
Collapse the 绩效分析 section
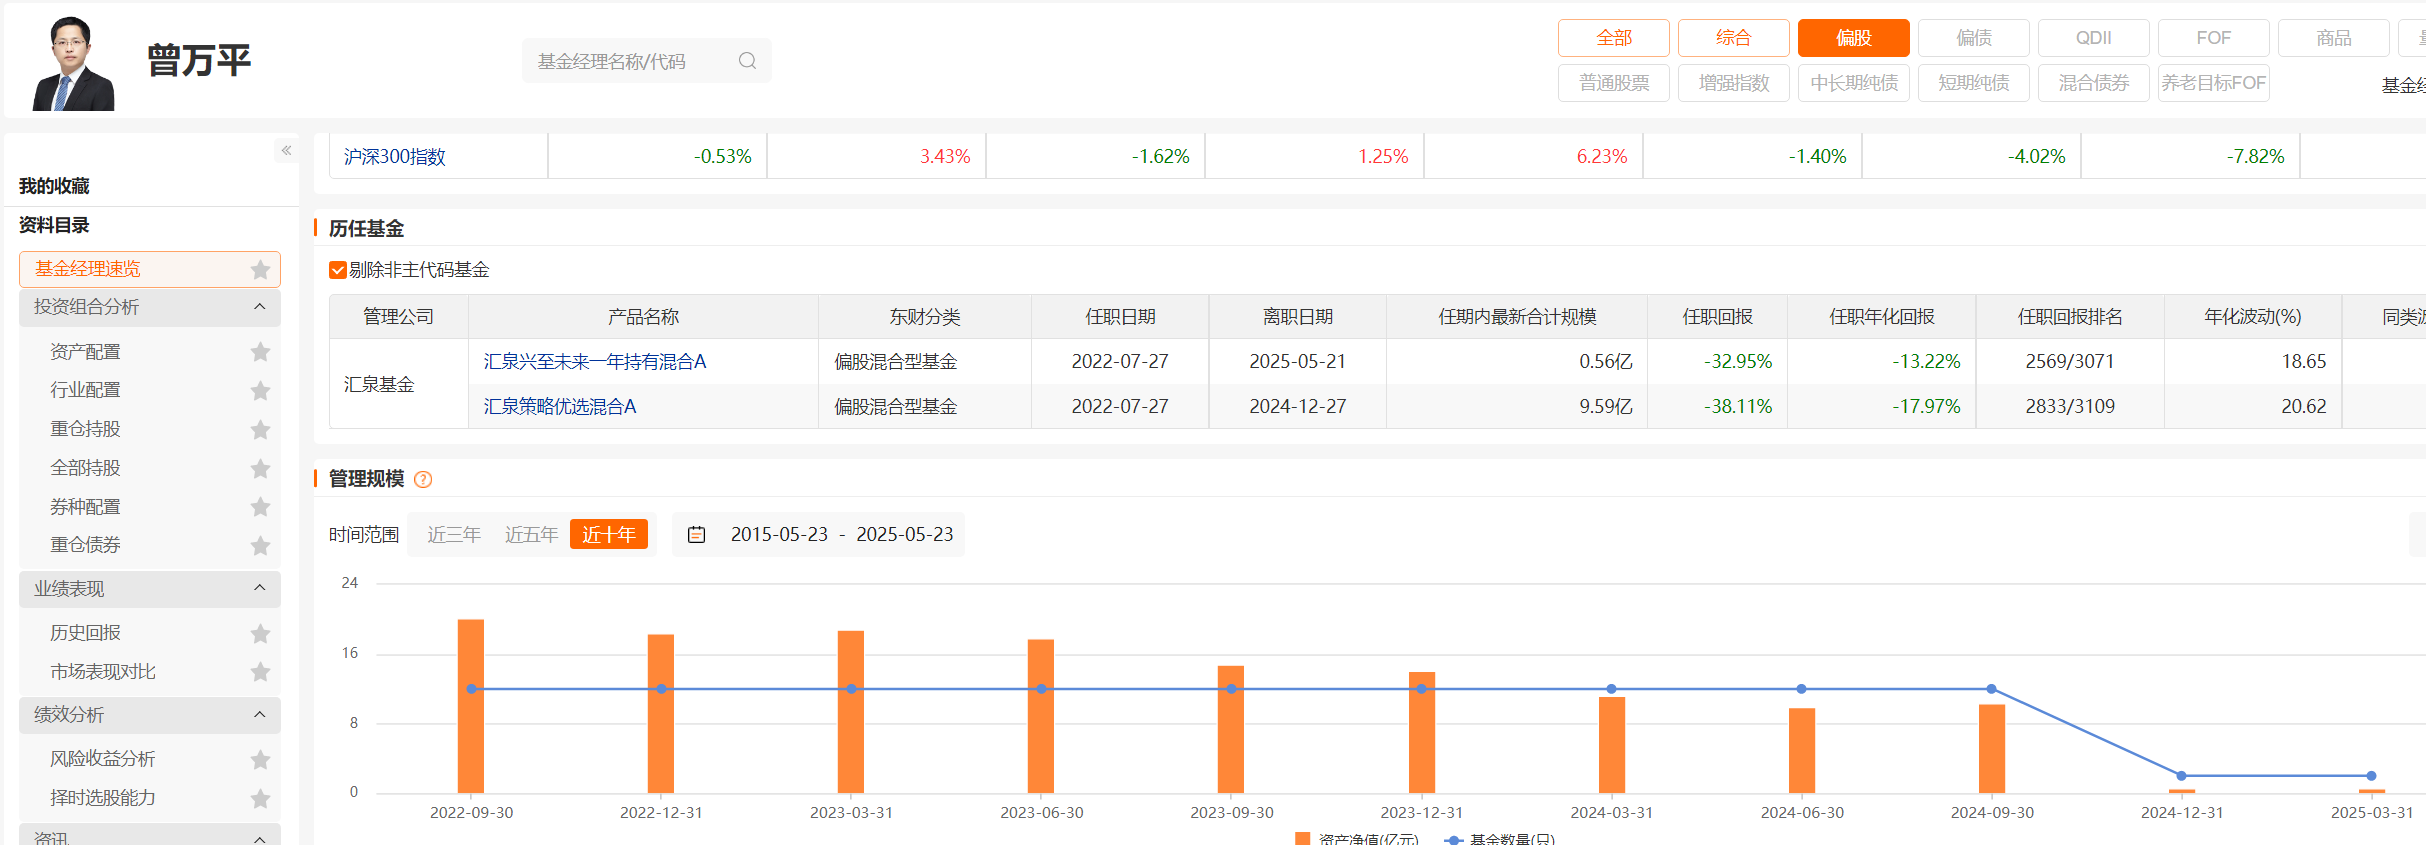click(x=260, y=714)
